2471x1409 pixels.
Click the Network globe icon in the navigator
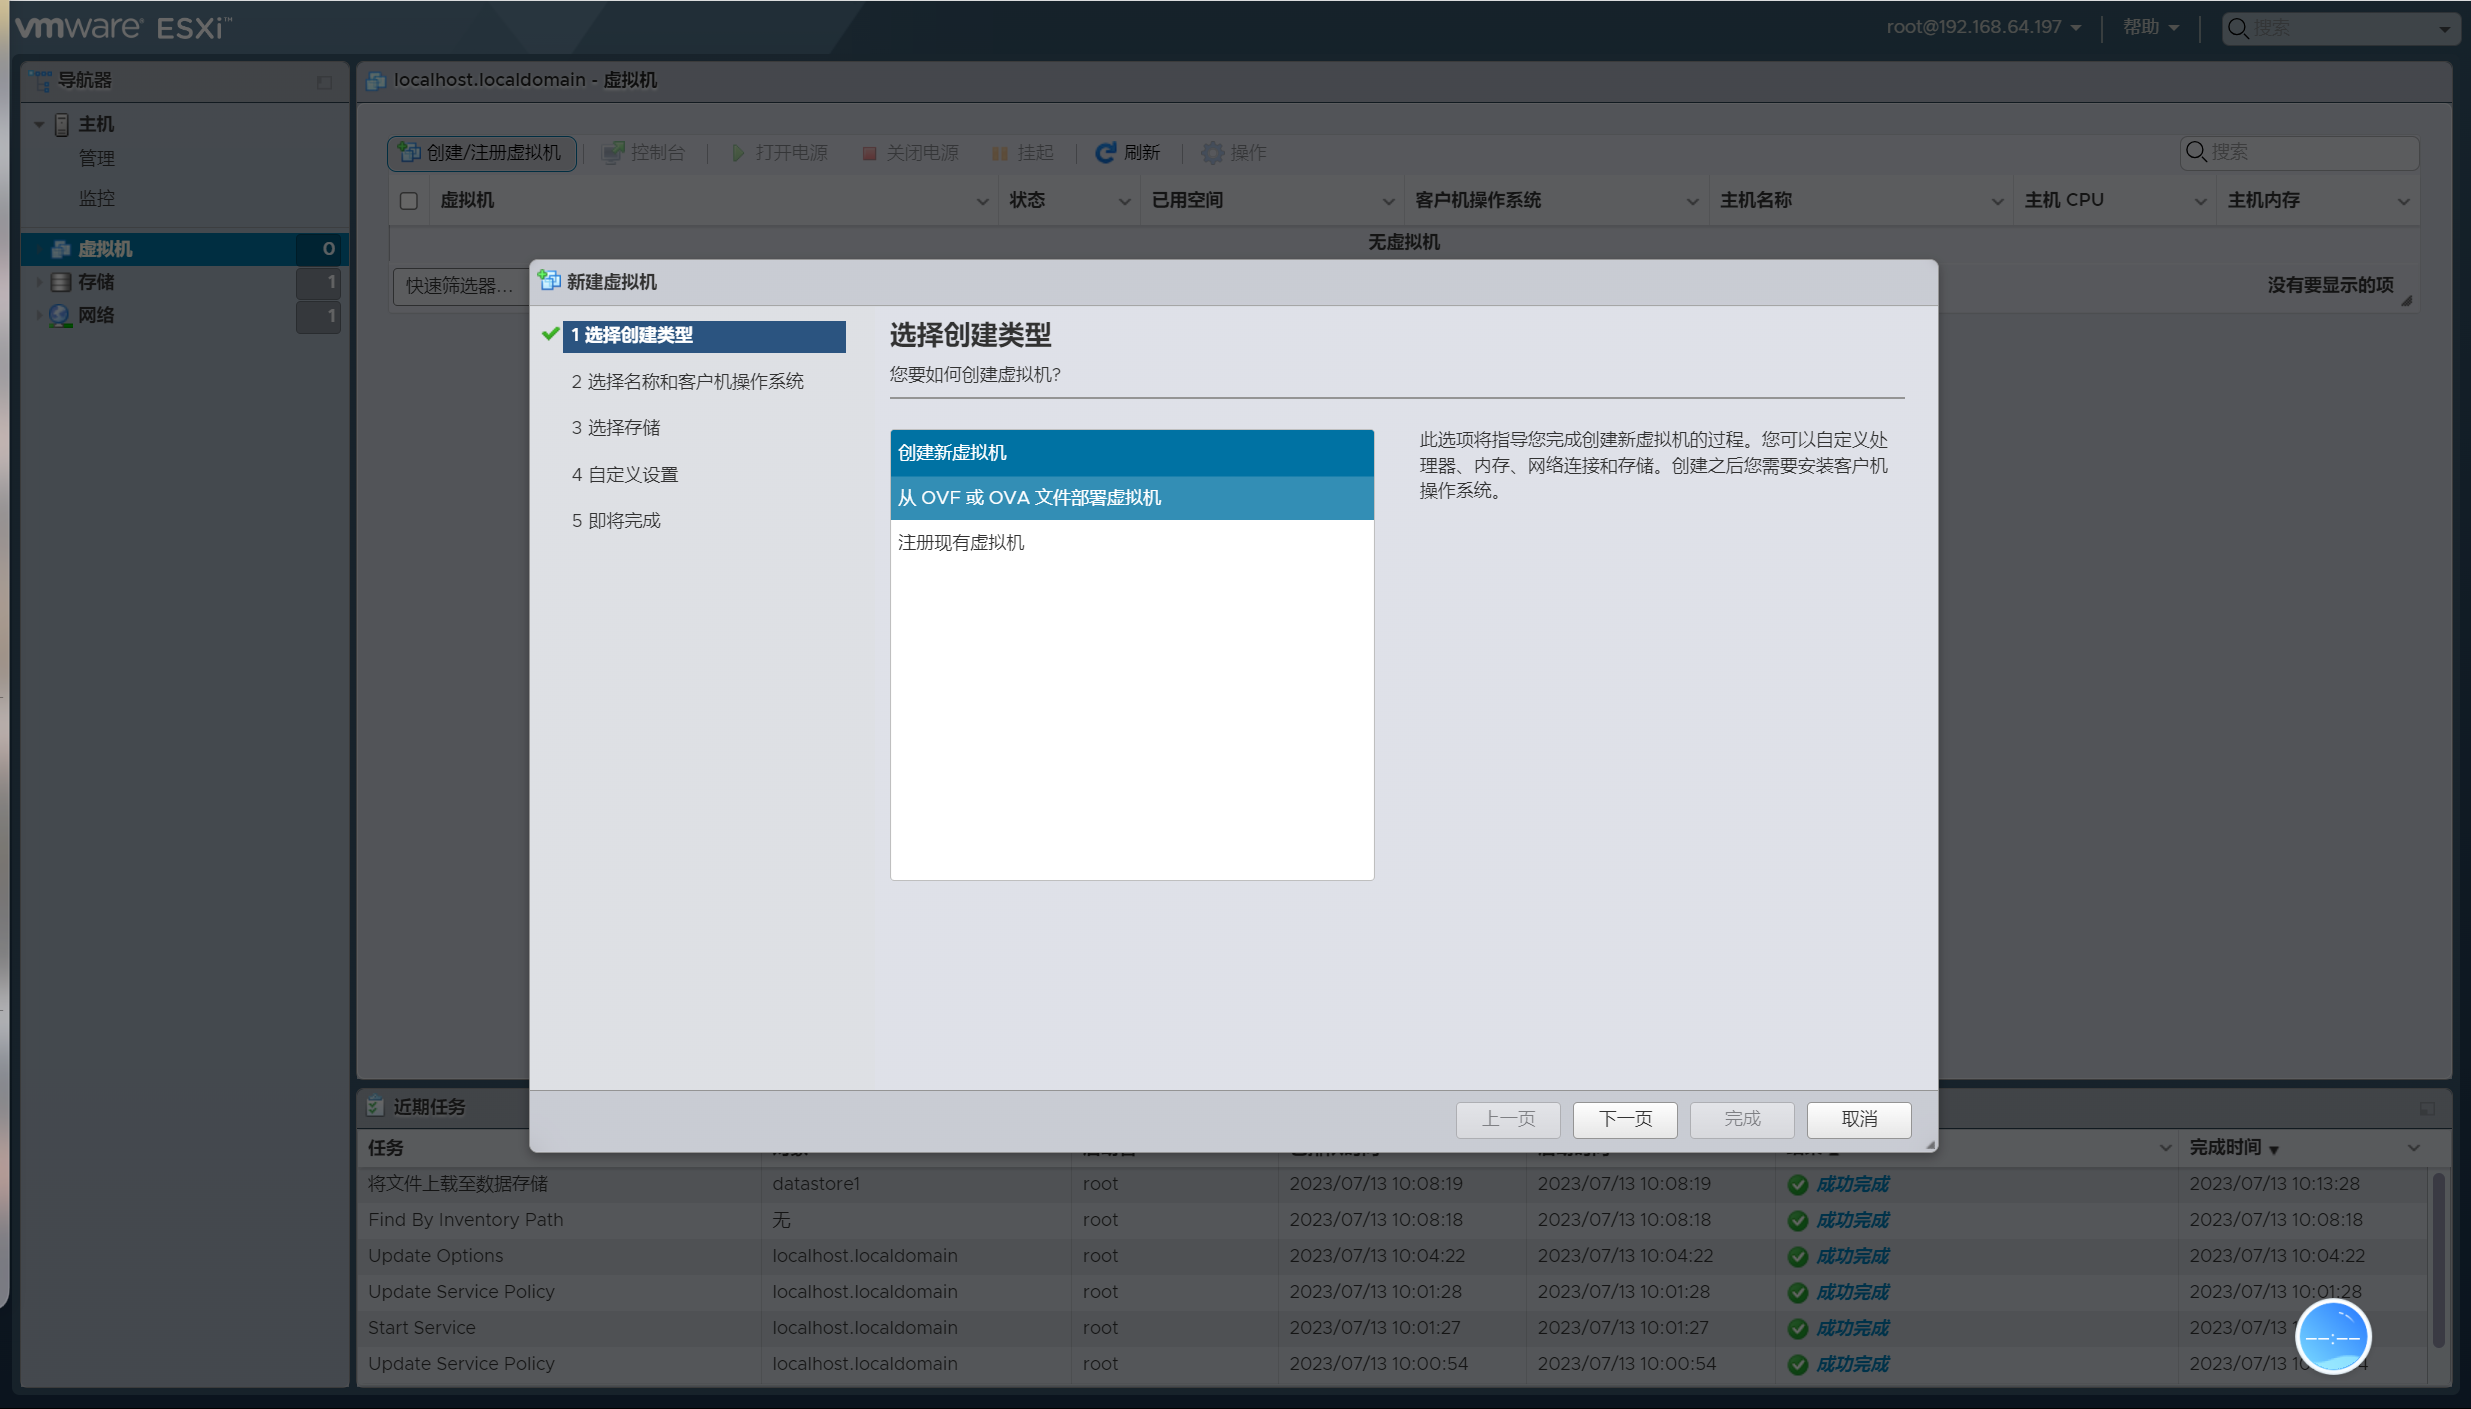point(61,315)
